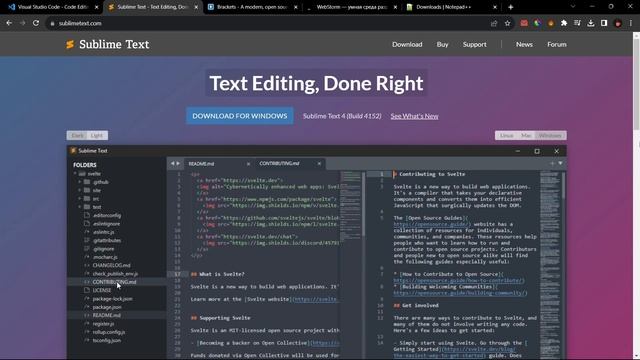Click DOWNLOAD FOR WINDOWS button
The width and height of the screenshot is (640, 360).
click(x=240, y=116)
